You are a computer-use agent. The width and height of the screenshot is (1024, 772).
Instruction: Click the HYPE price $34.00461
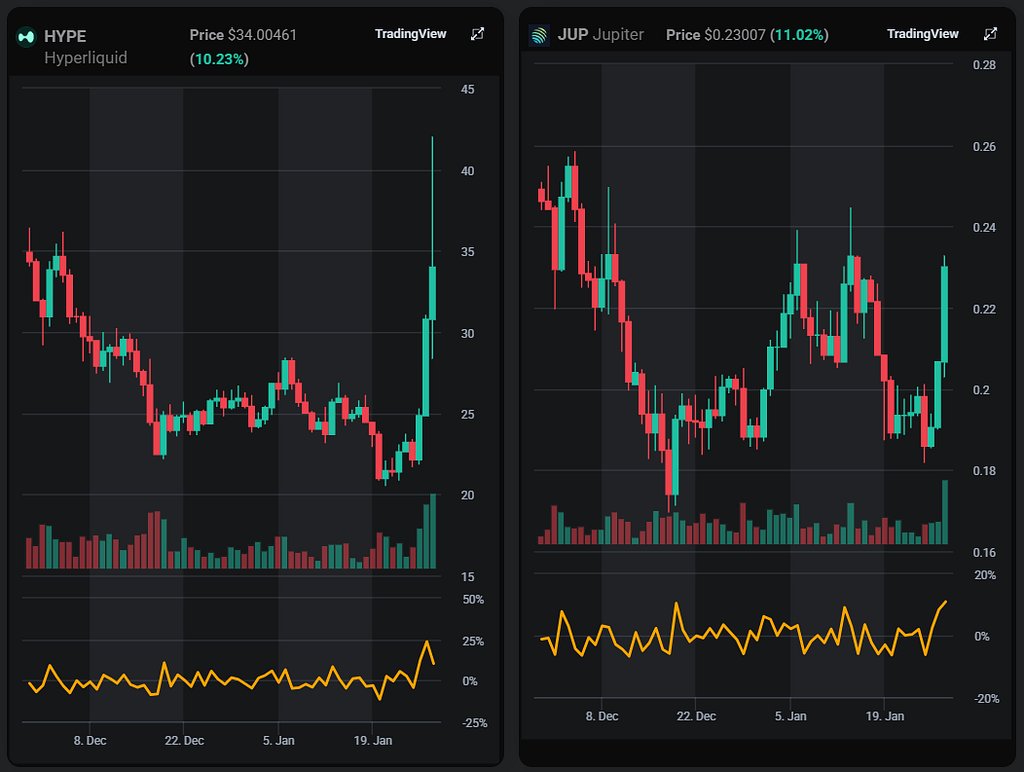pos(260,35)
